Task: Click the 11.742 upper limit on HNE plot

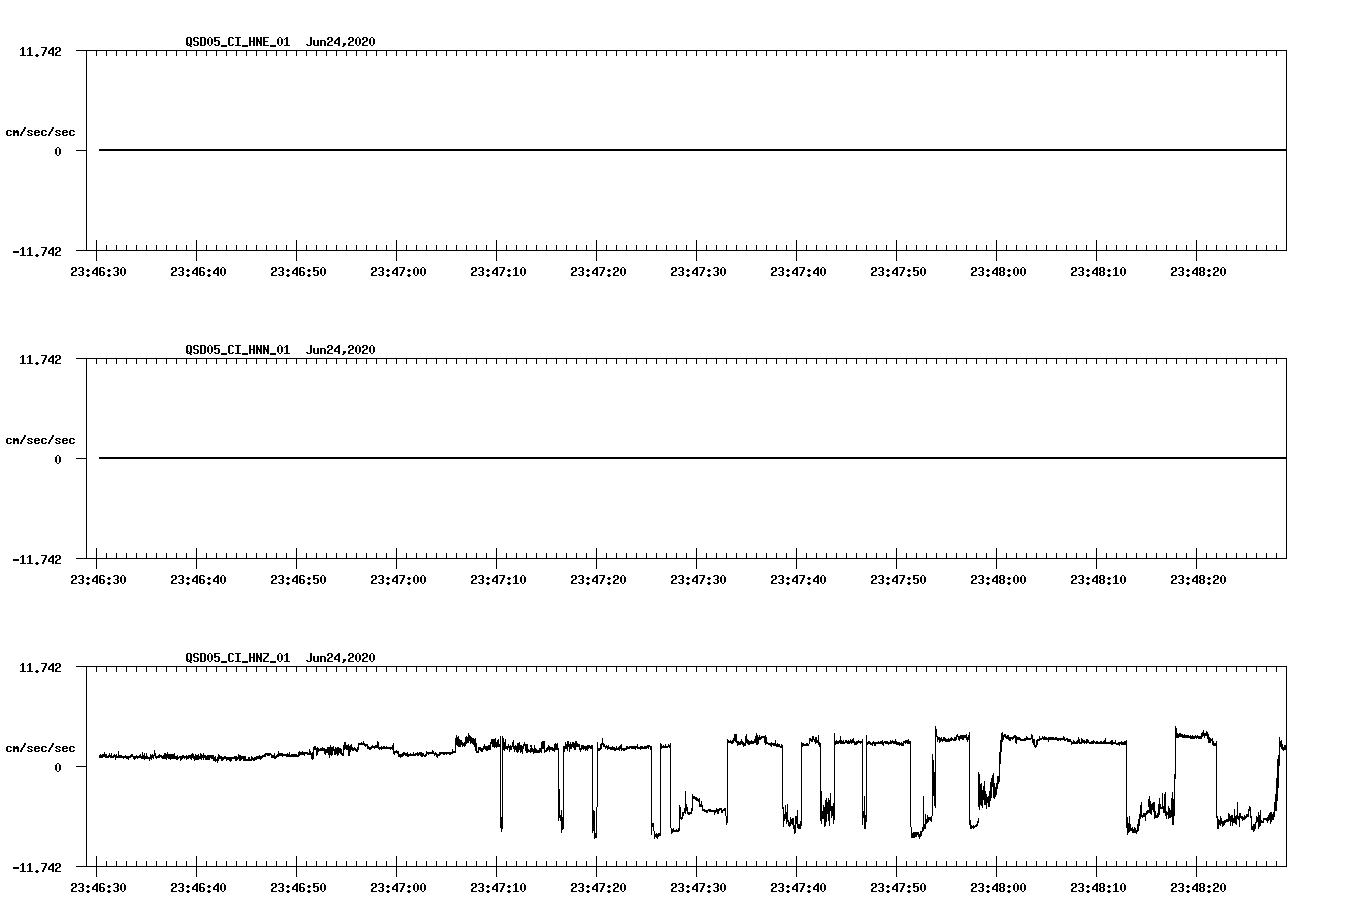Action: click(40, 51)
